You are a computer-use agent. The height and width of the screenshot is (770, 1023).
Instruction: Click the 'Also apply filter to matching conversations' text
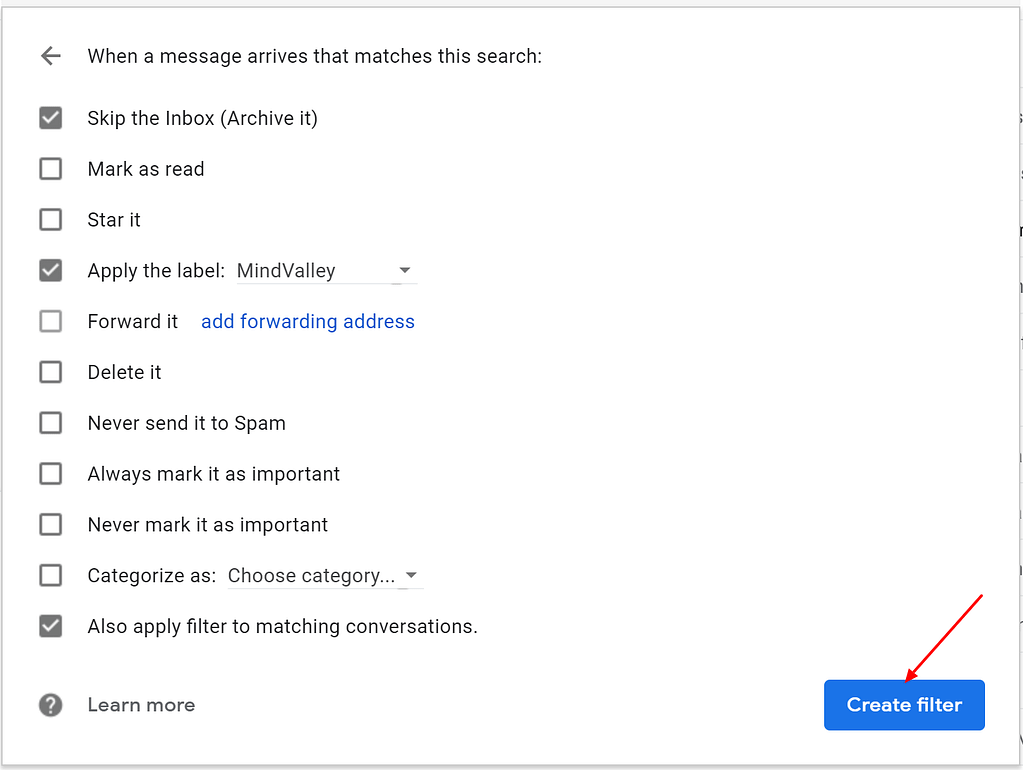click(x=282, y=626)
